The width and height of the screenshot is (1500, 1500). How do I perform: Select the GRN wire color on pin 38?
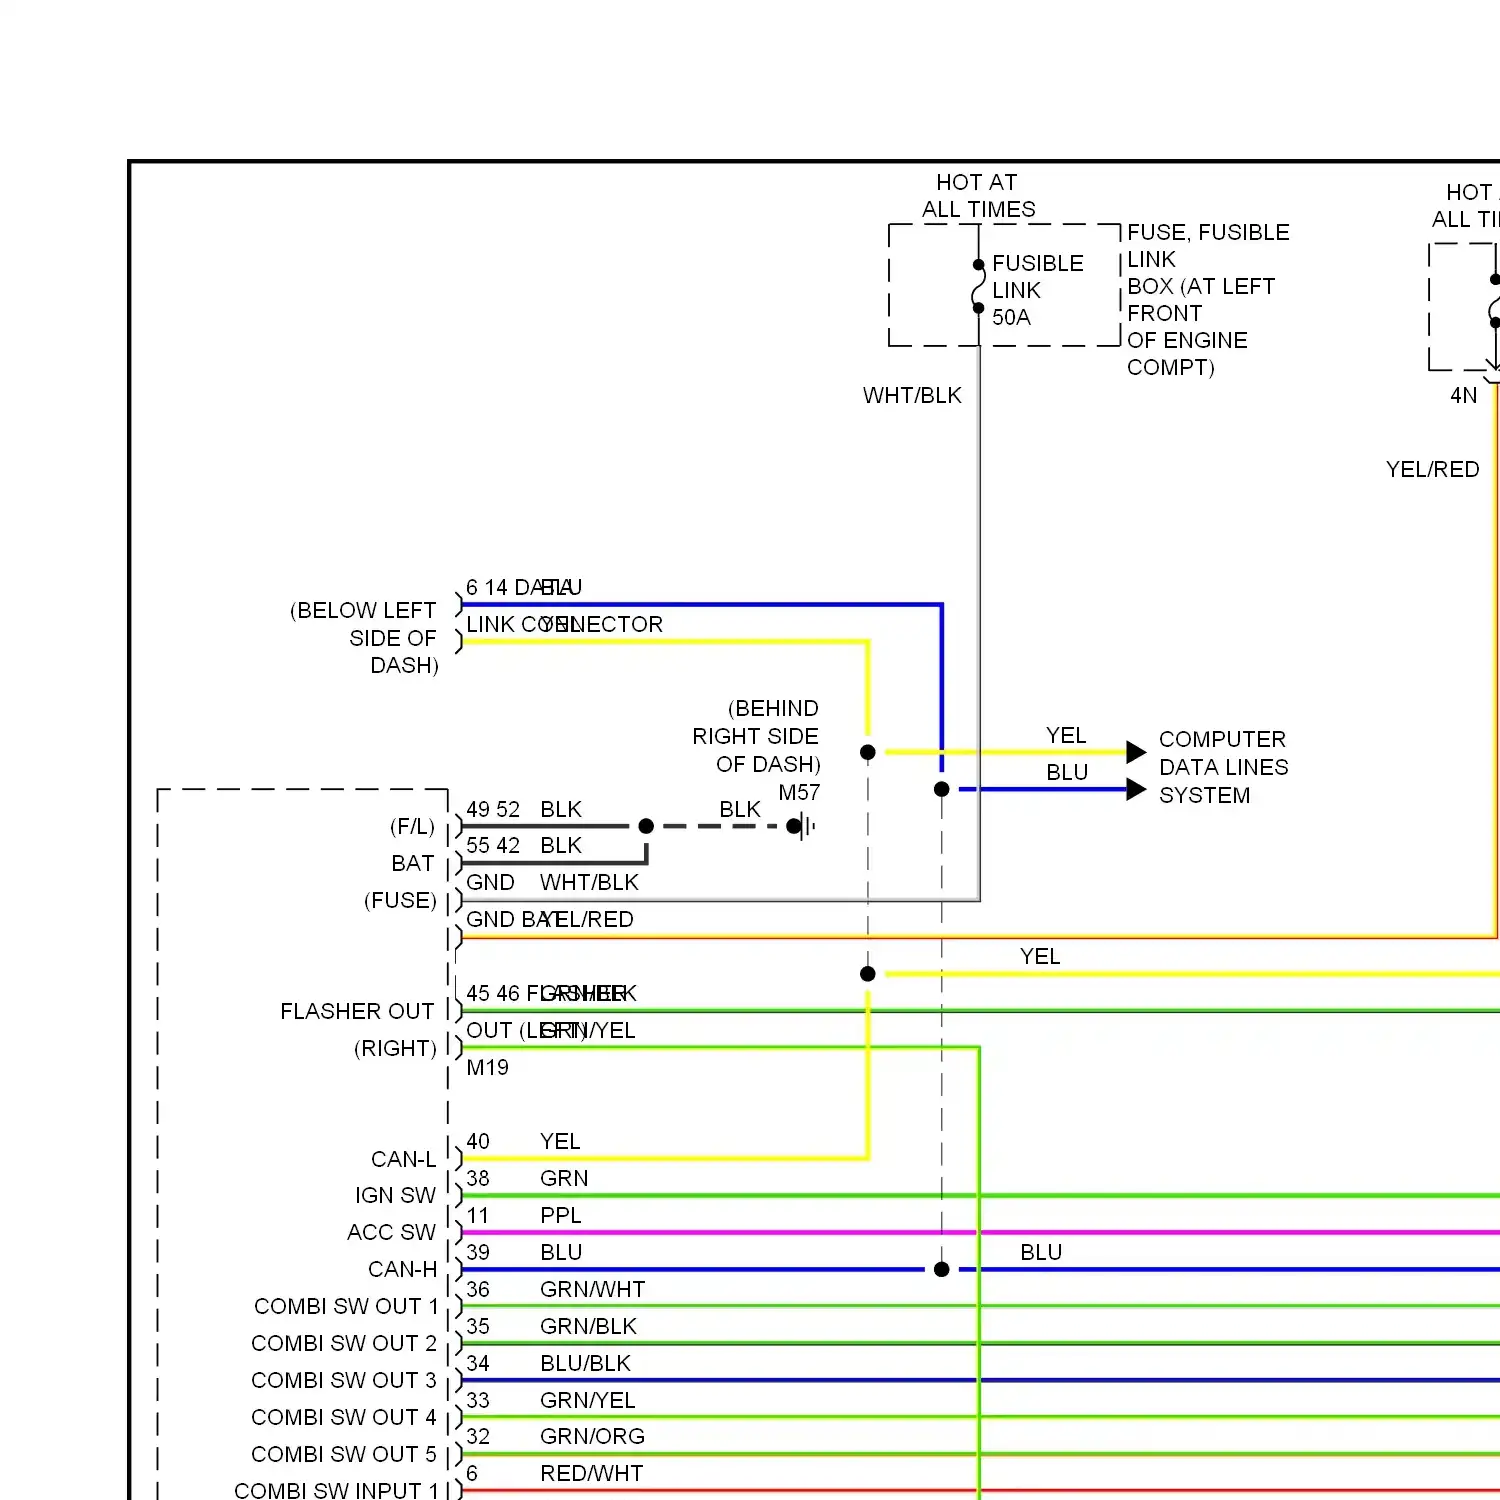[x=564, y=1179]
